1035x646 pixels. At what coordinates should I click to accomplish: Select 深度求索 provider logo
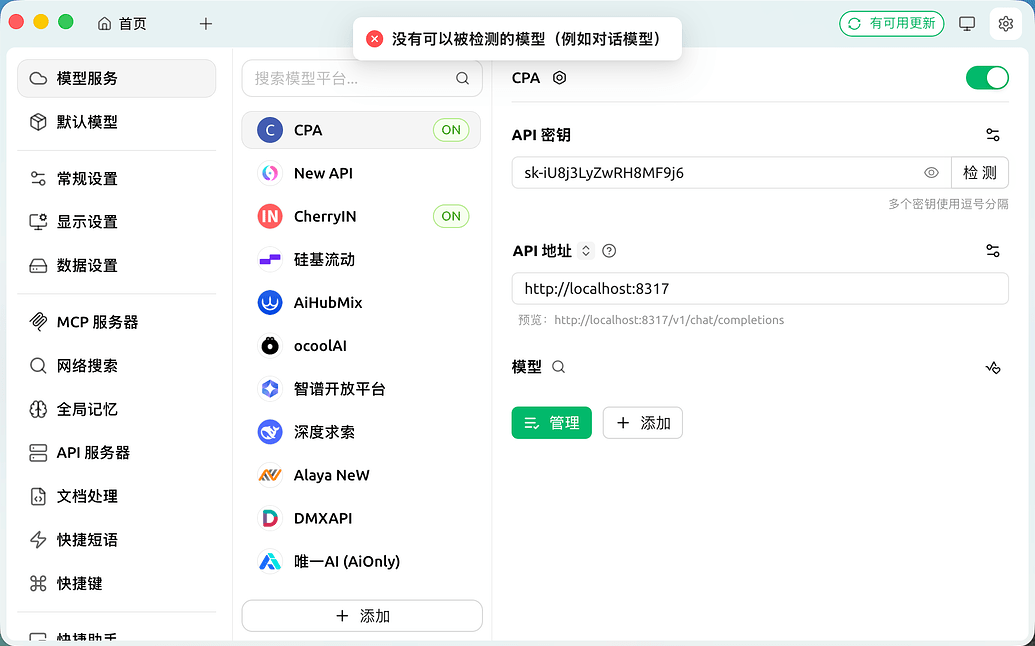tap(270, 432)
